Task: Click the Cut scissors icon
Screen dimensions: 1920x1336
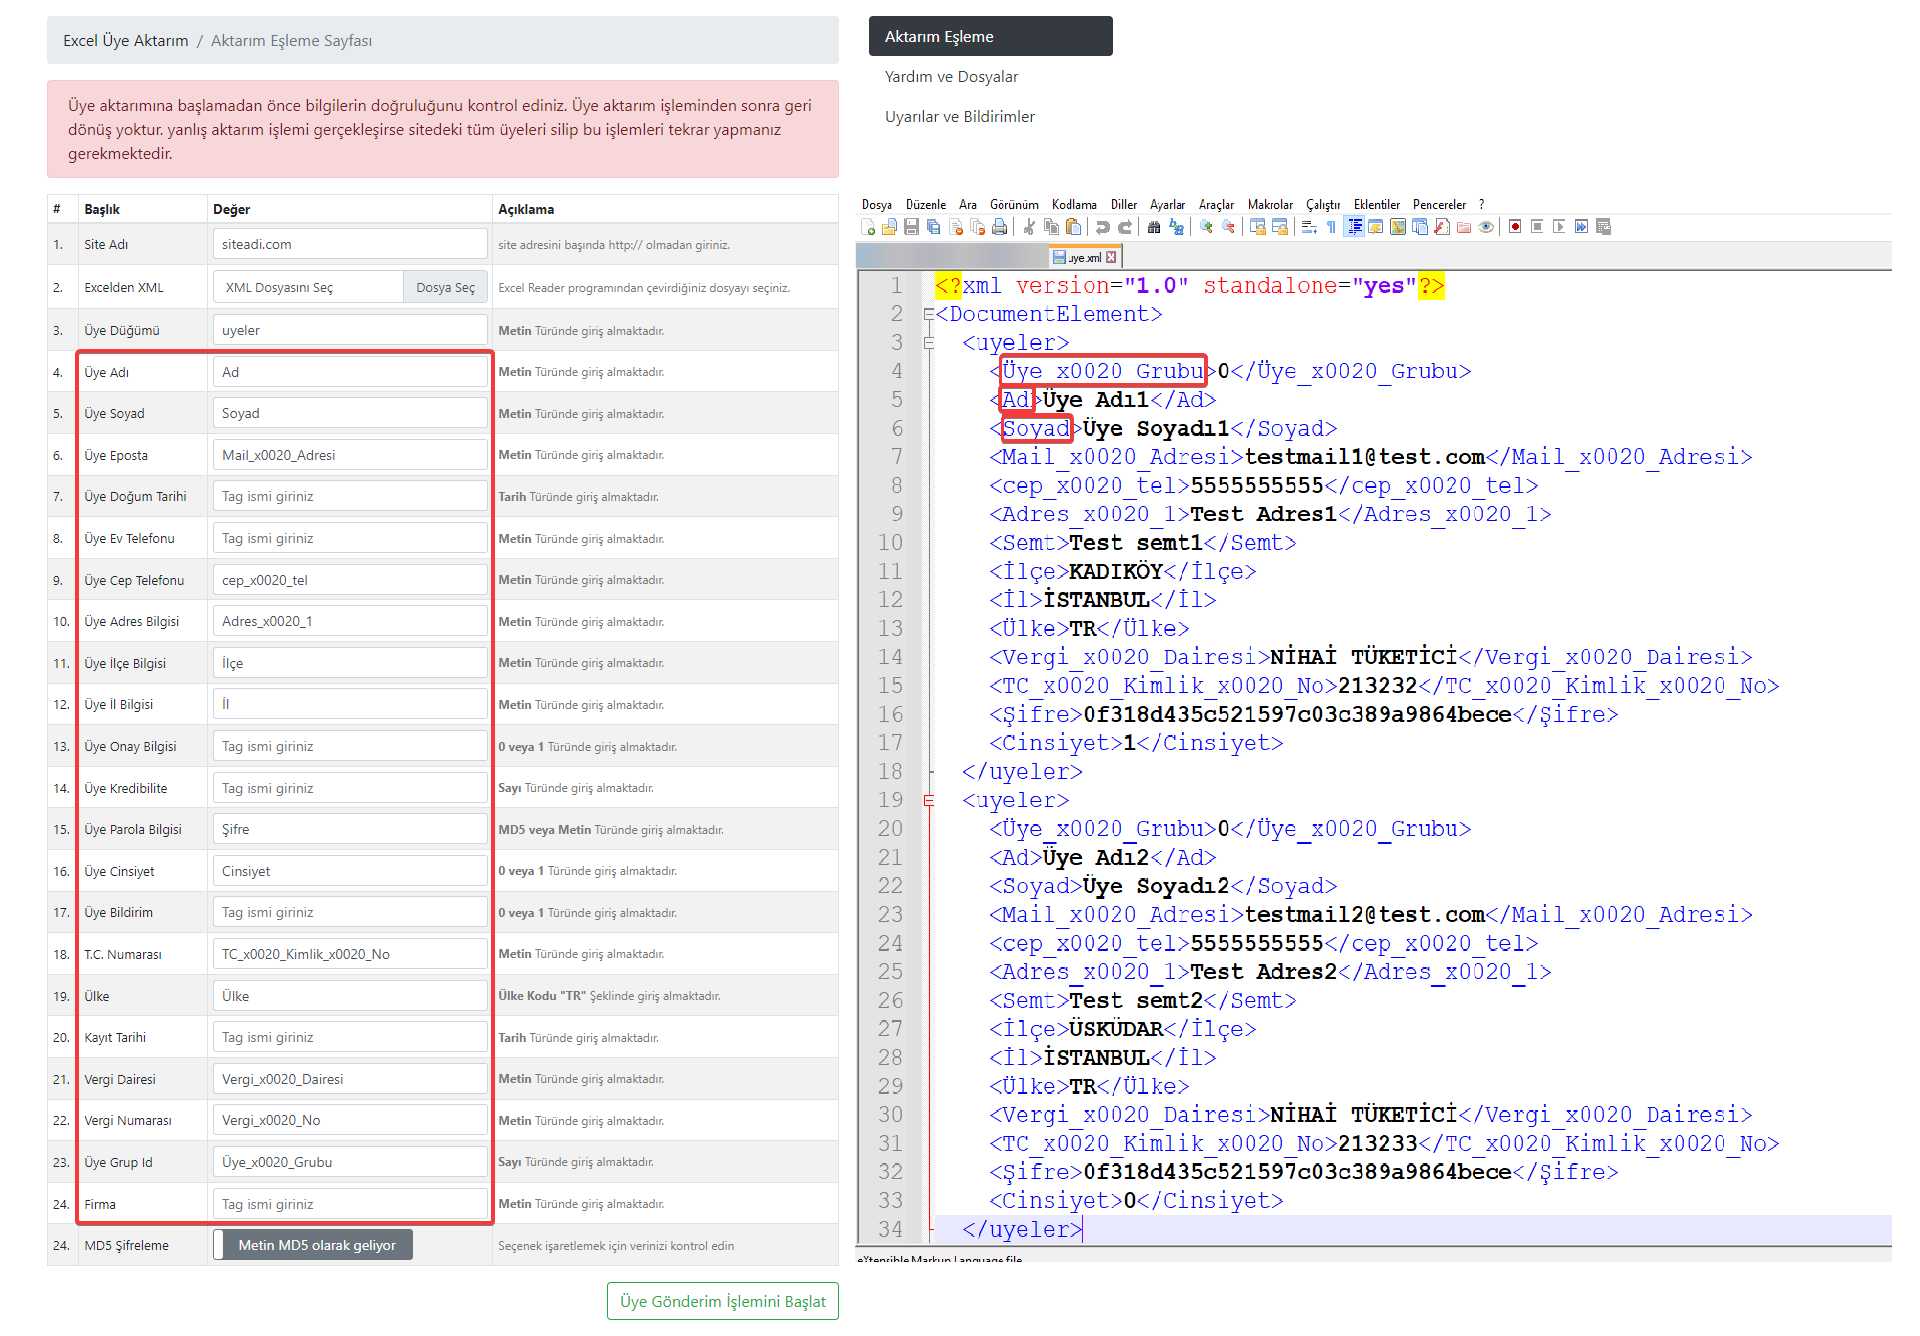Action: click(x=1028, y=227)
